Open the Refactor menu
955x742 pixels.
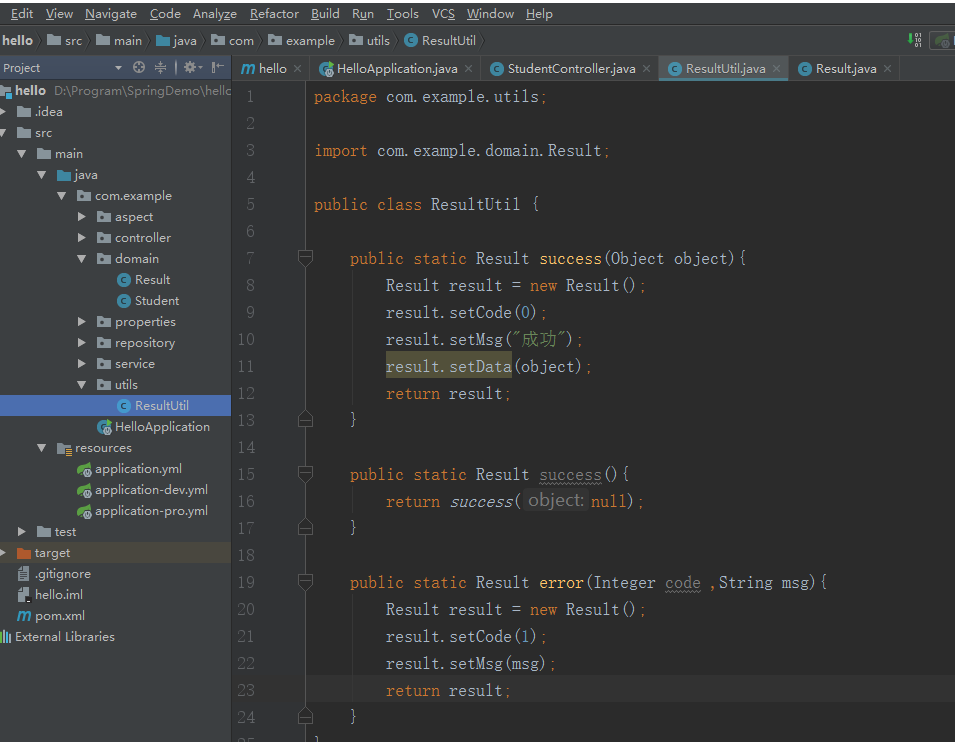pyautogui.click(x=274, y=14)
